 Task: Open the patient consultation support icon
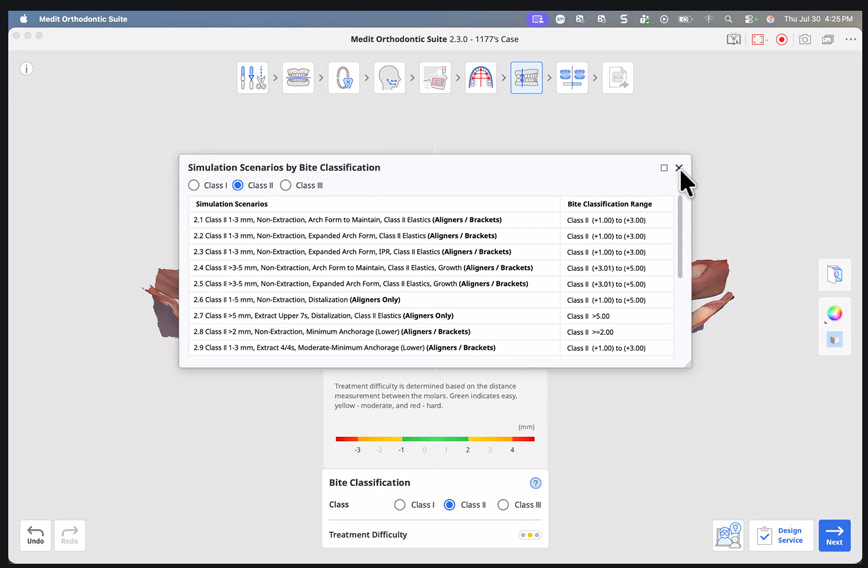[x=728, y=535]
